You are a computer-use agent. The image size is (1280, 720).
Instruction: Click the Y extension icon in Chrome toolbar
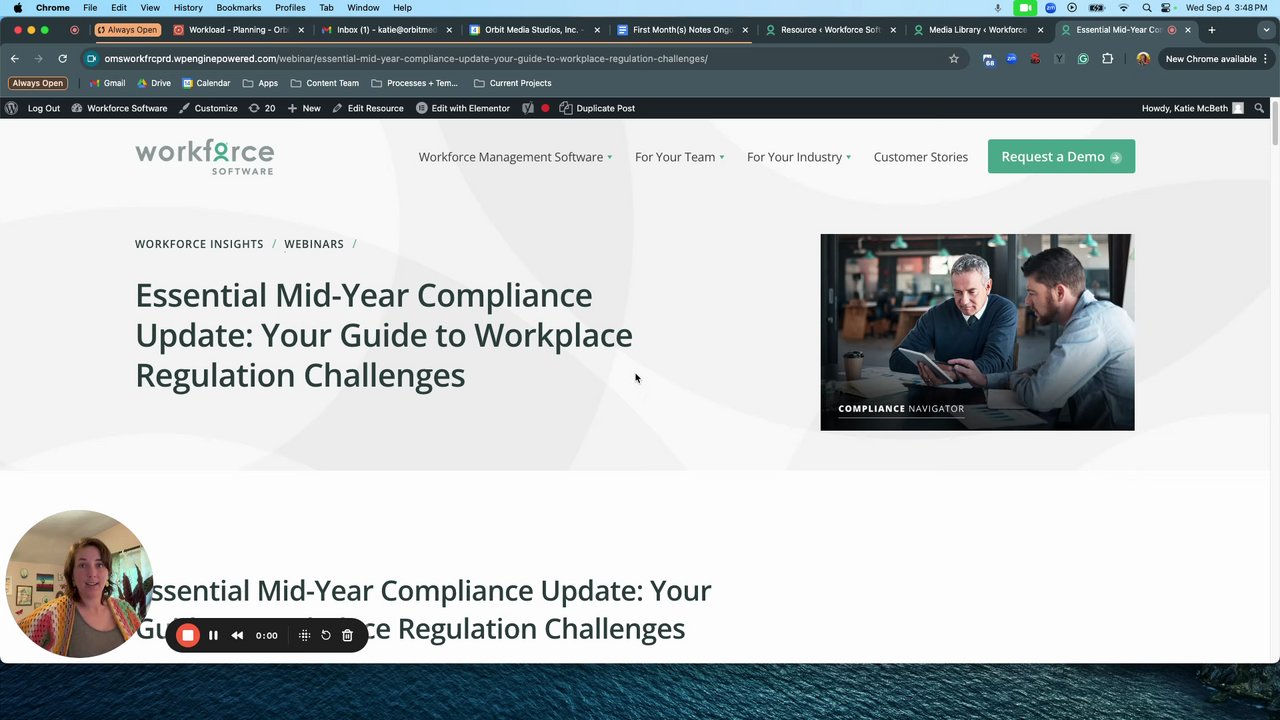(x=1059, y=59)
